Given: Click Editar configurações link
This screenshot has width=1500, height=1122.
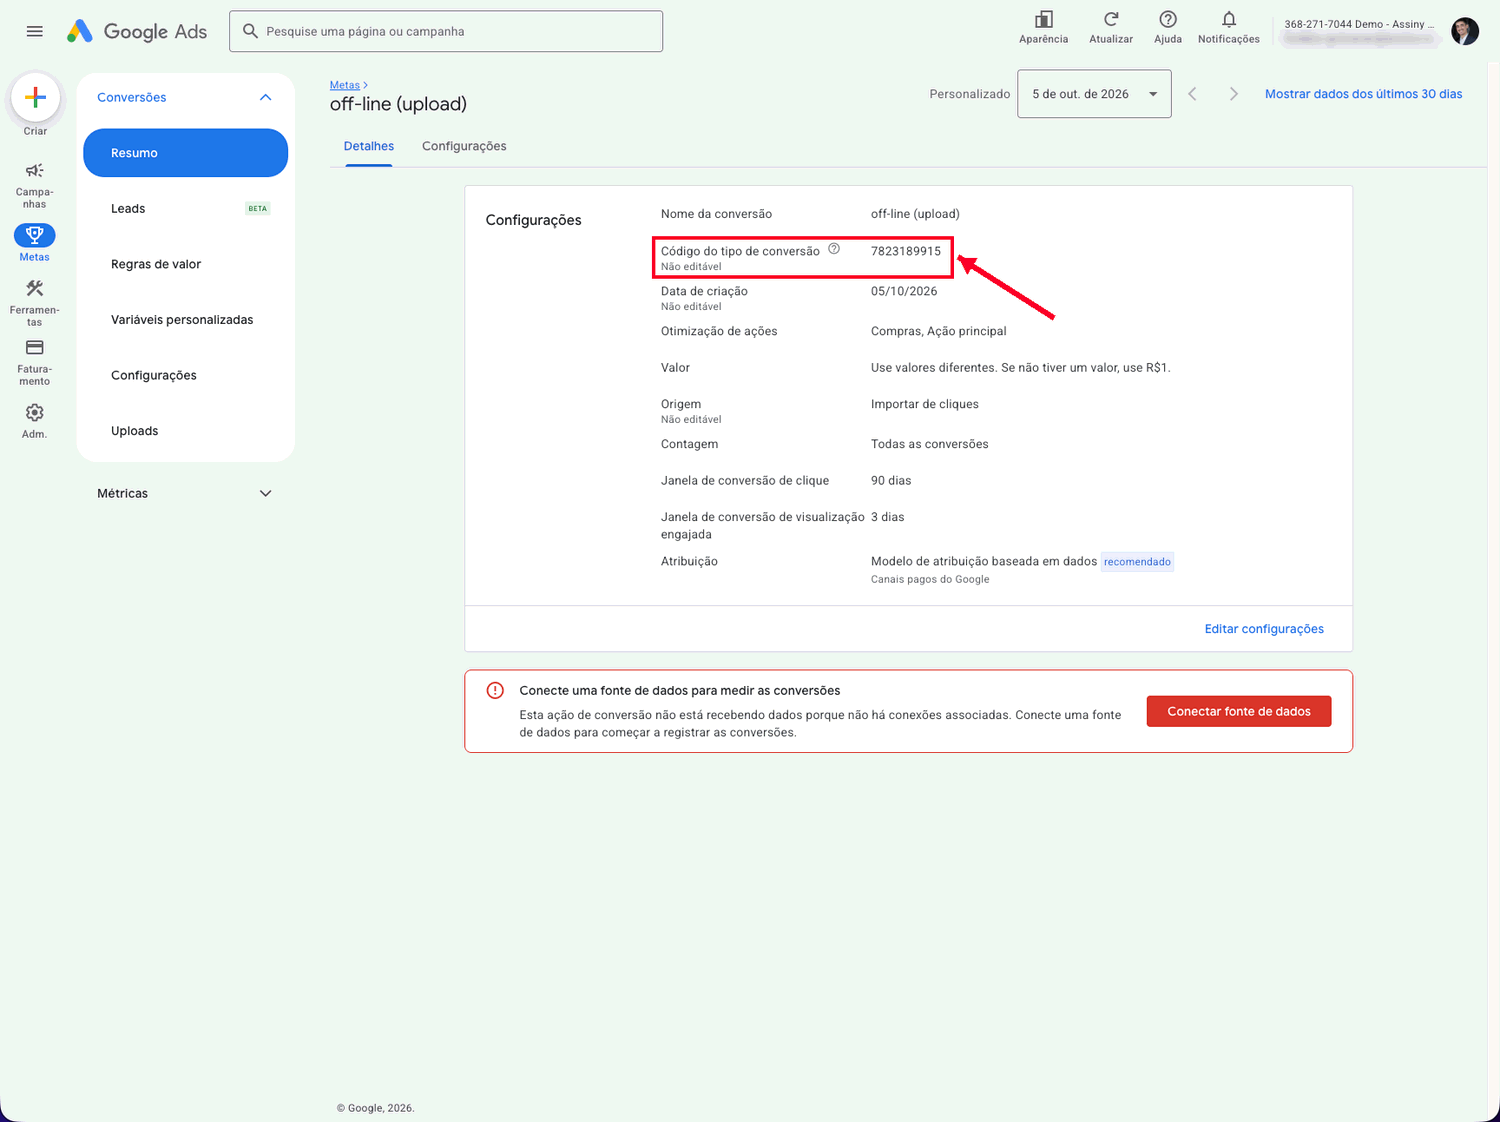Looking at the screenshot, I should click(1264, 629).
